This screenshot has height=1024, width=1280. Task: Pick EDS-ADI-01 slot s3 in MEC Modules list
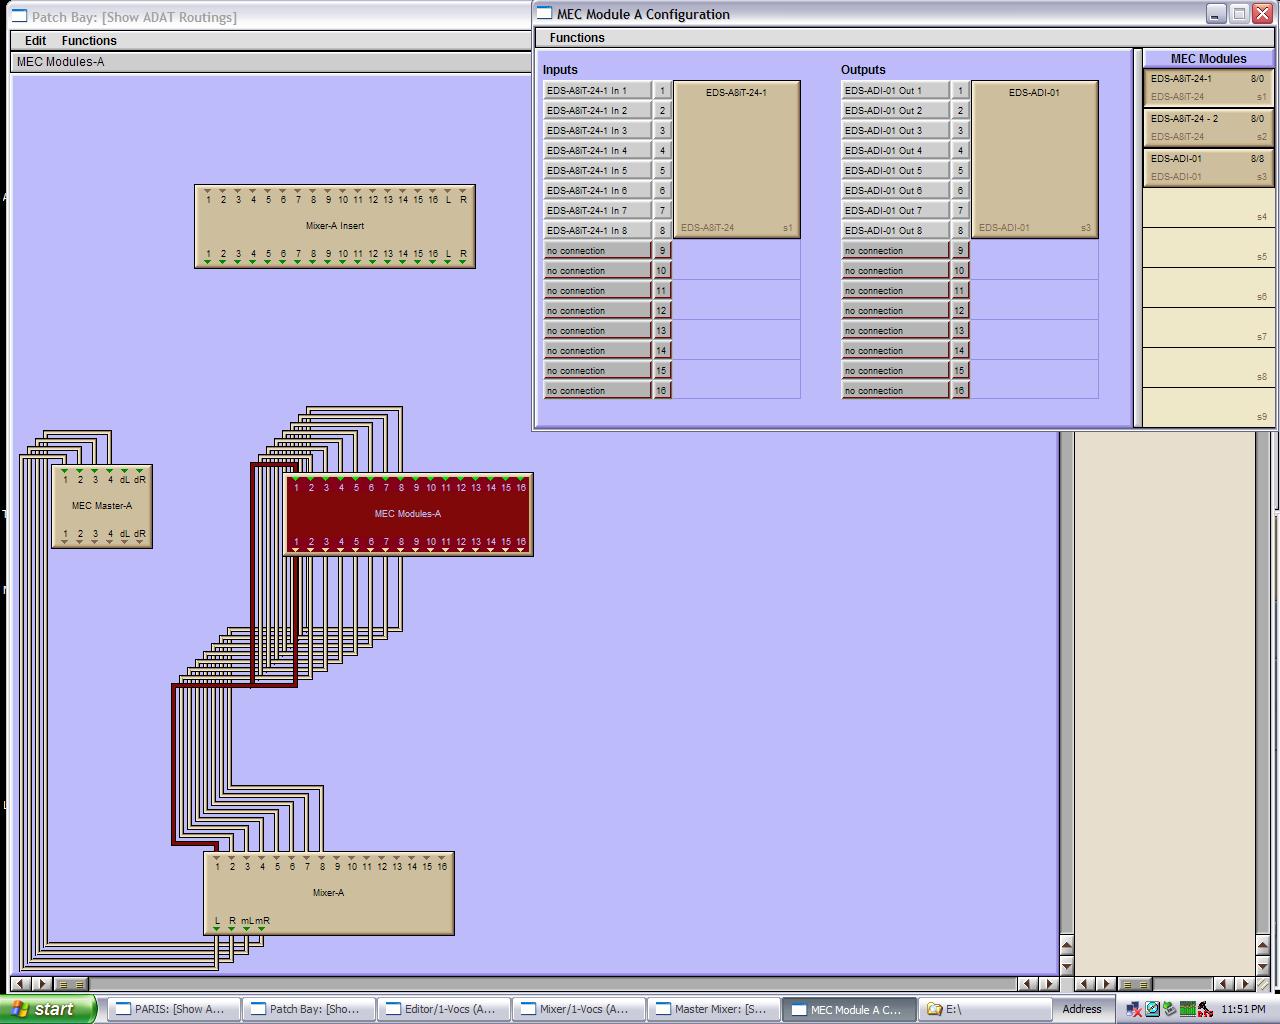pyautogui.click(x=1208, y=167)
